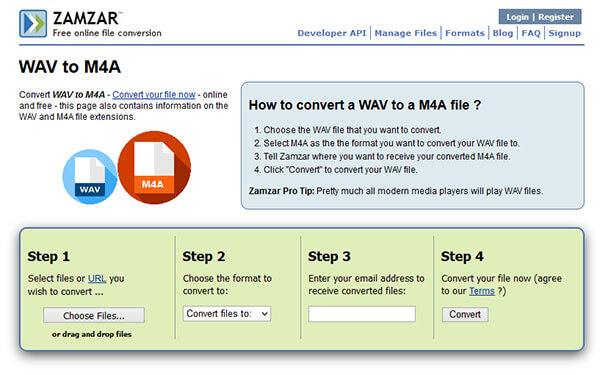The height and width of the screenshot is (375, 600).
Task: Go to Signup page
Action: click(x=564, y=33)
